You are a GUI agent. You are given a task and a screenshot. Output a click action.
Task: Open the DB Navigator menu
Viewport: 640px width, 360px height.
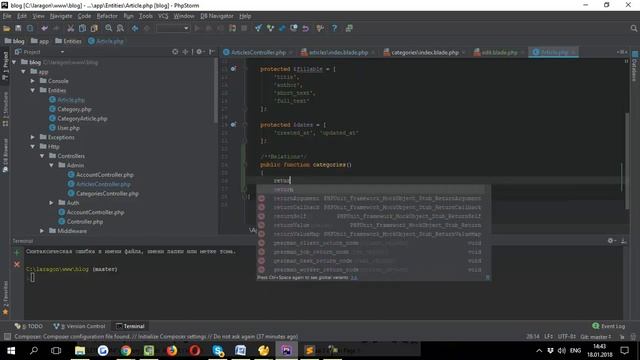coord(217,16)
